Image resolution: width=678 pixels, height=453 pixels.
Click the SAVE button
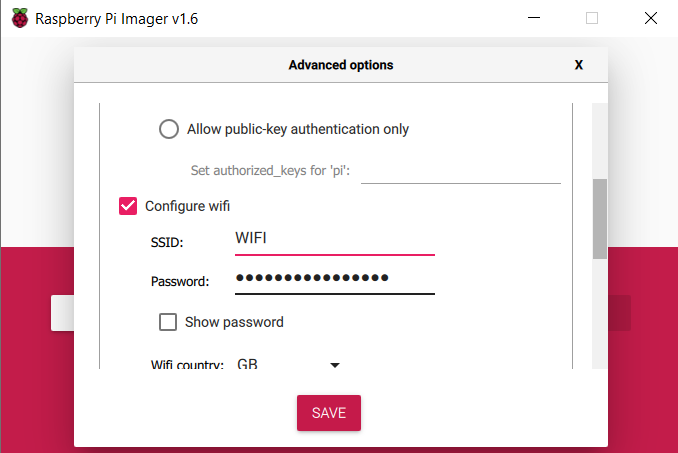click(x=329, y=413)
